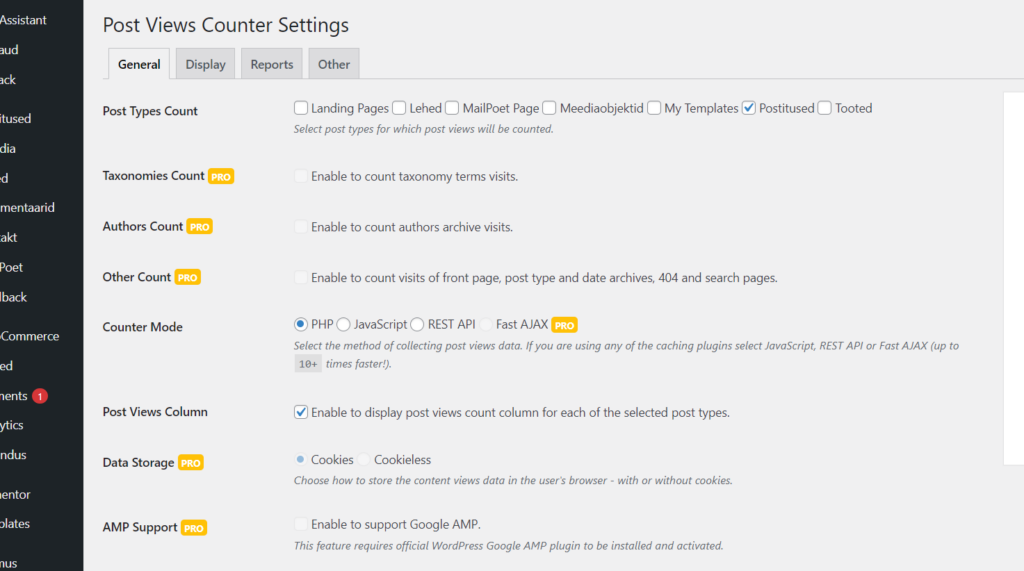Click the PRO badge beside Taxonomies Count
1024x571 pixels.
click(x=220, y=176)
